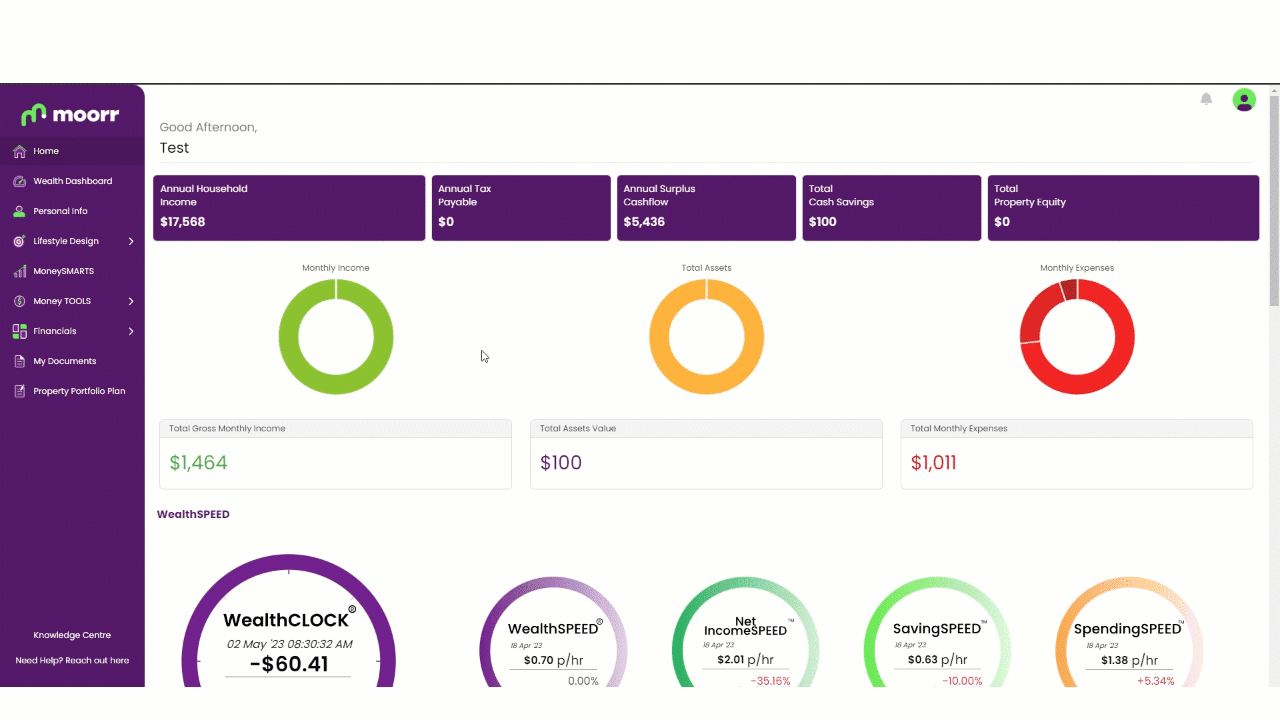Click the Financials grid icon
The height and width of the screenshot is (720, 1280).
[19, 331]
